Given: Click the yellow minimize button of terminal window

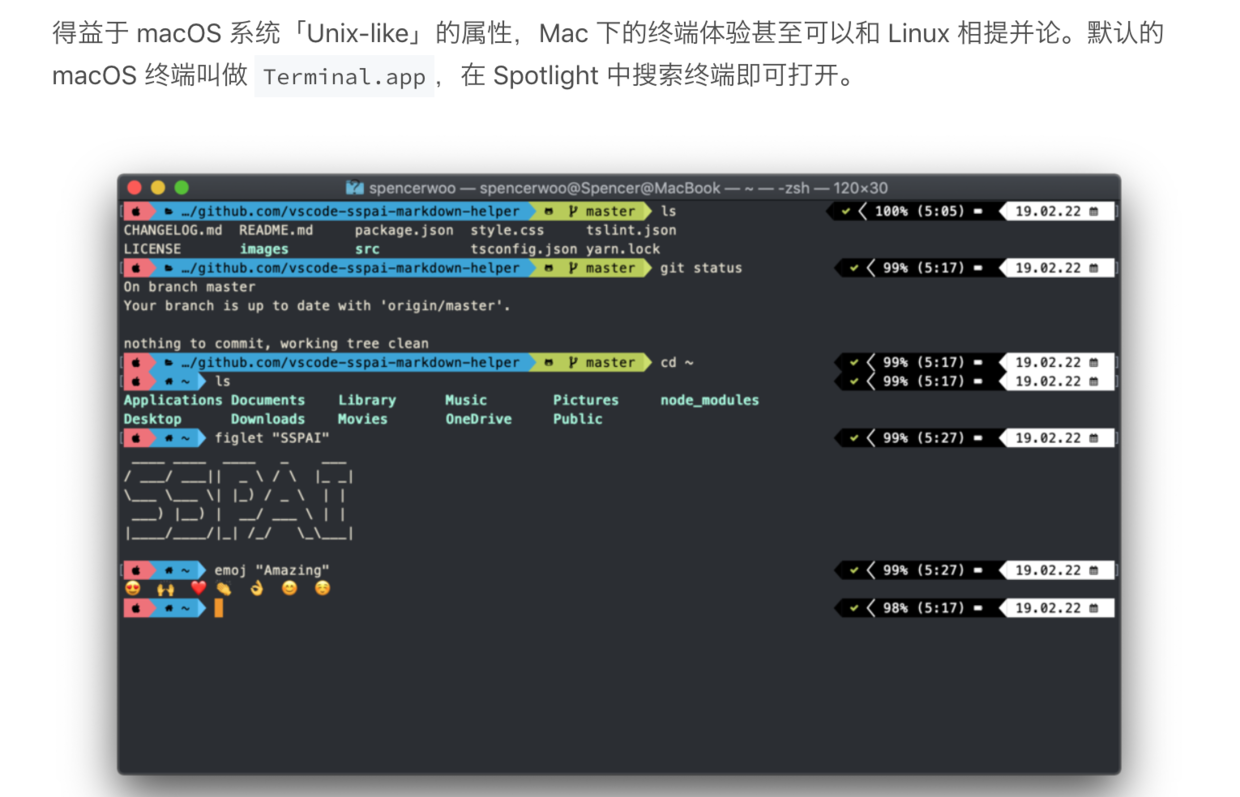Looking at the screenshot, I should [x=158, y=188].
